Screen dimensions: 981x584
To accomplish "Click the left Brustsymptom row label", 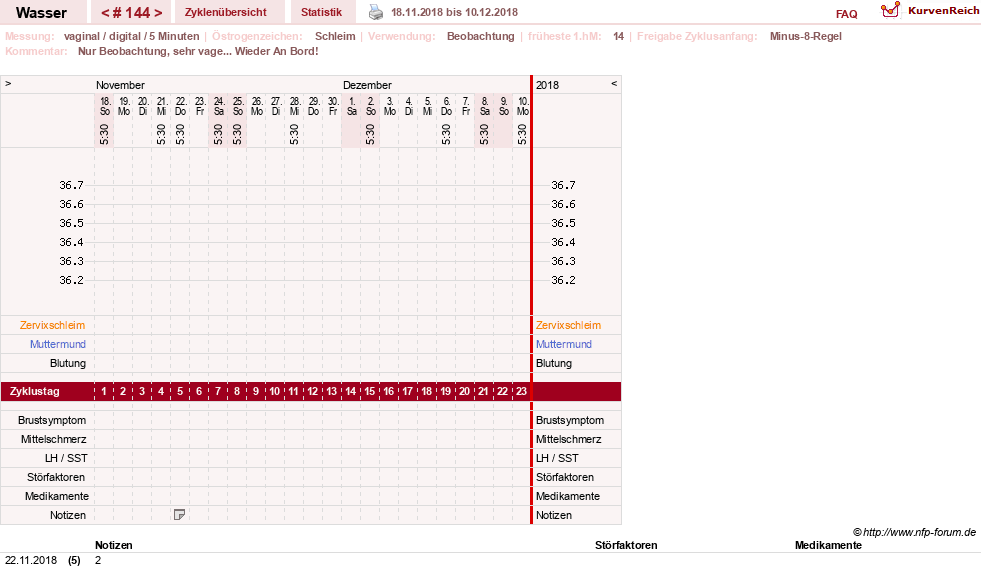I will 52,420.
